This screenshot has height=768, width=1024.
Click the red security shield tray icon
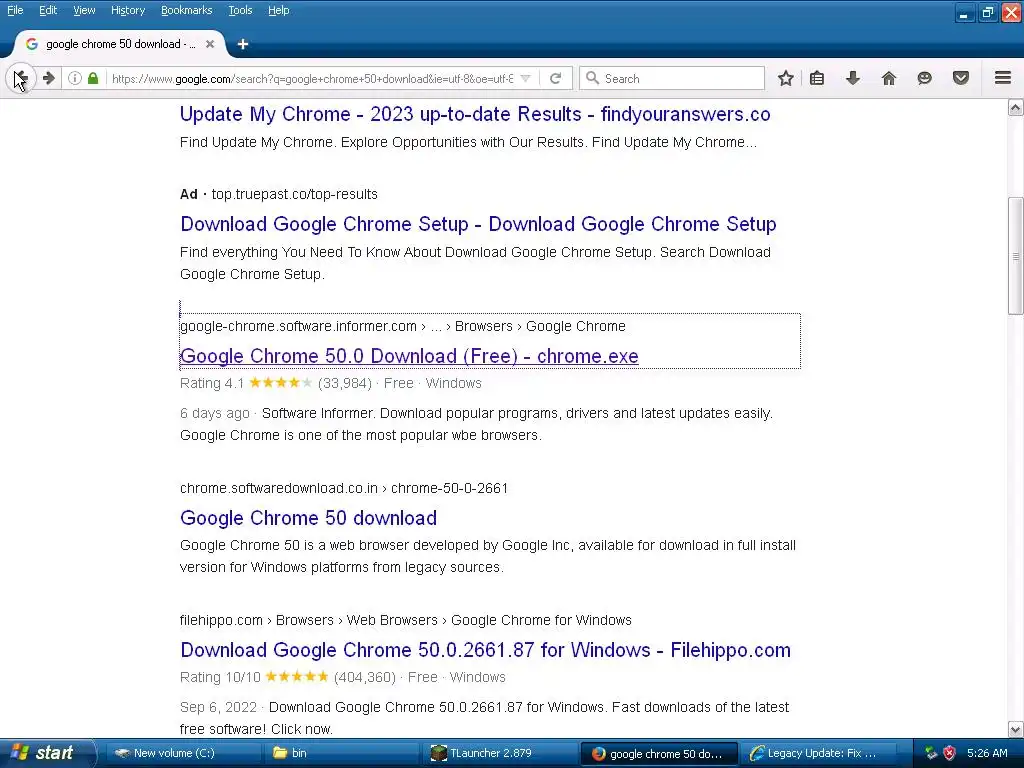coord(949,753)
